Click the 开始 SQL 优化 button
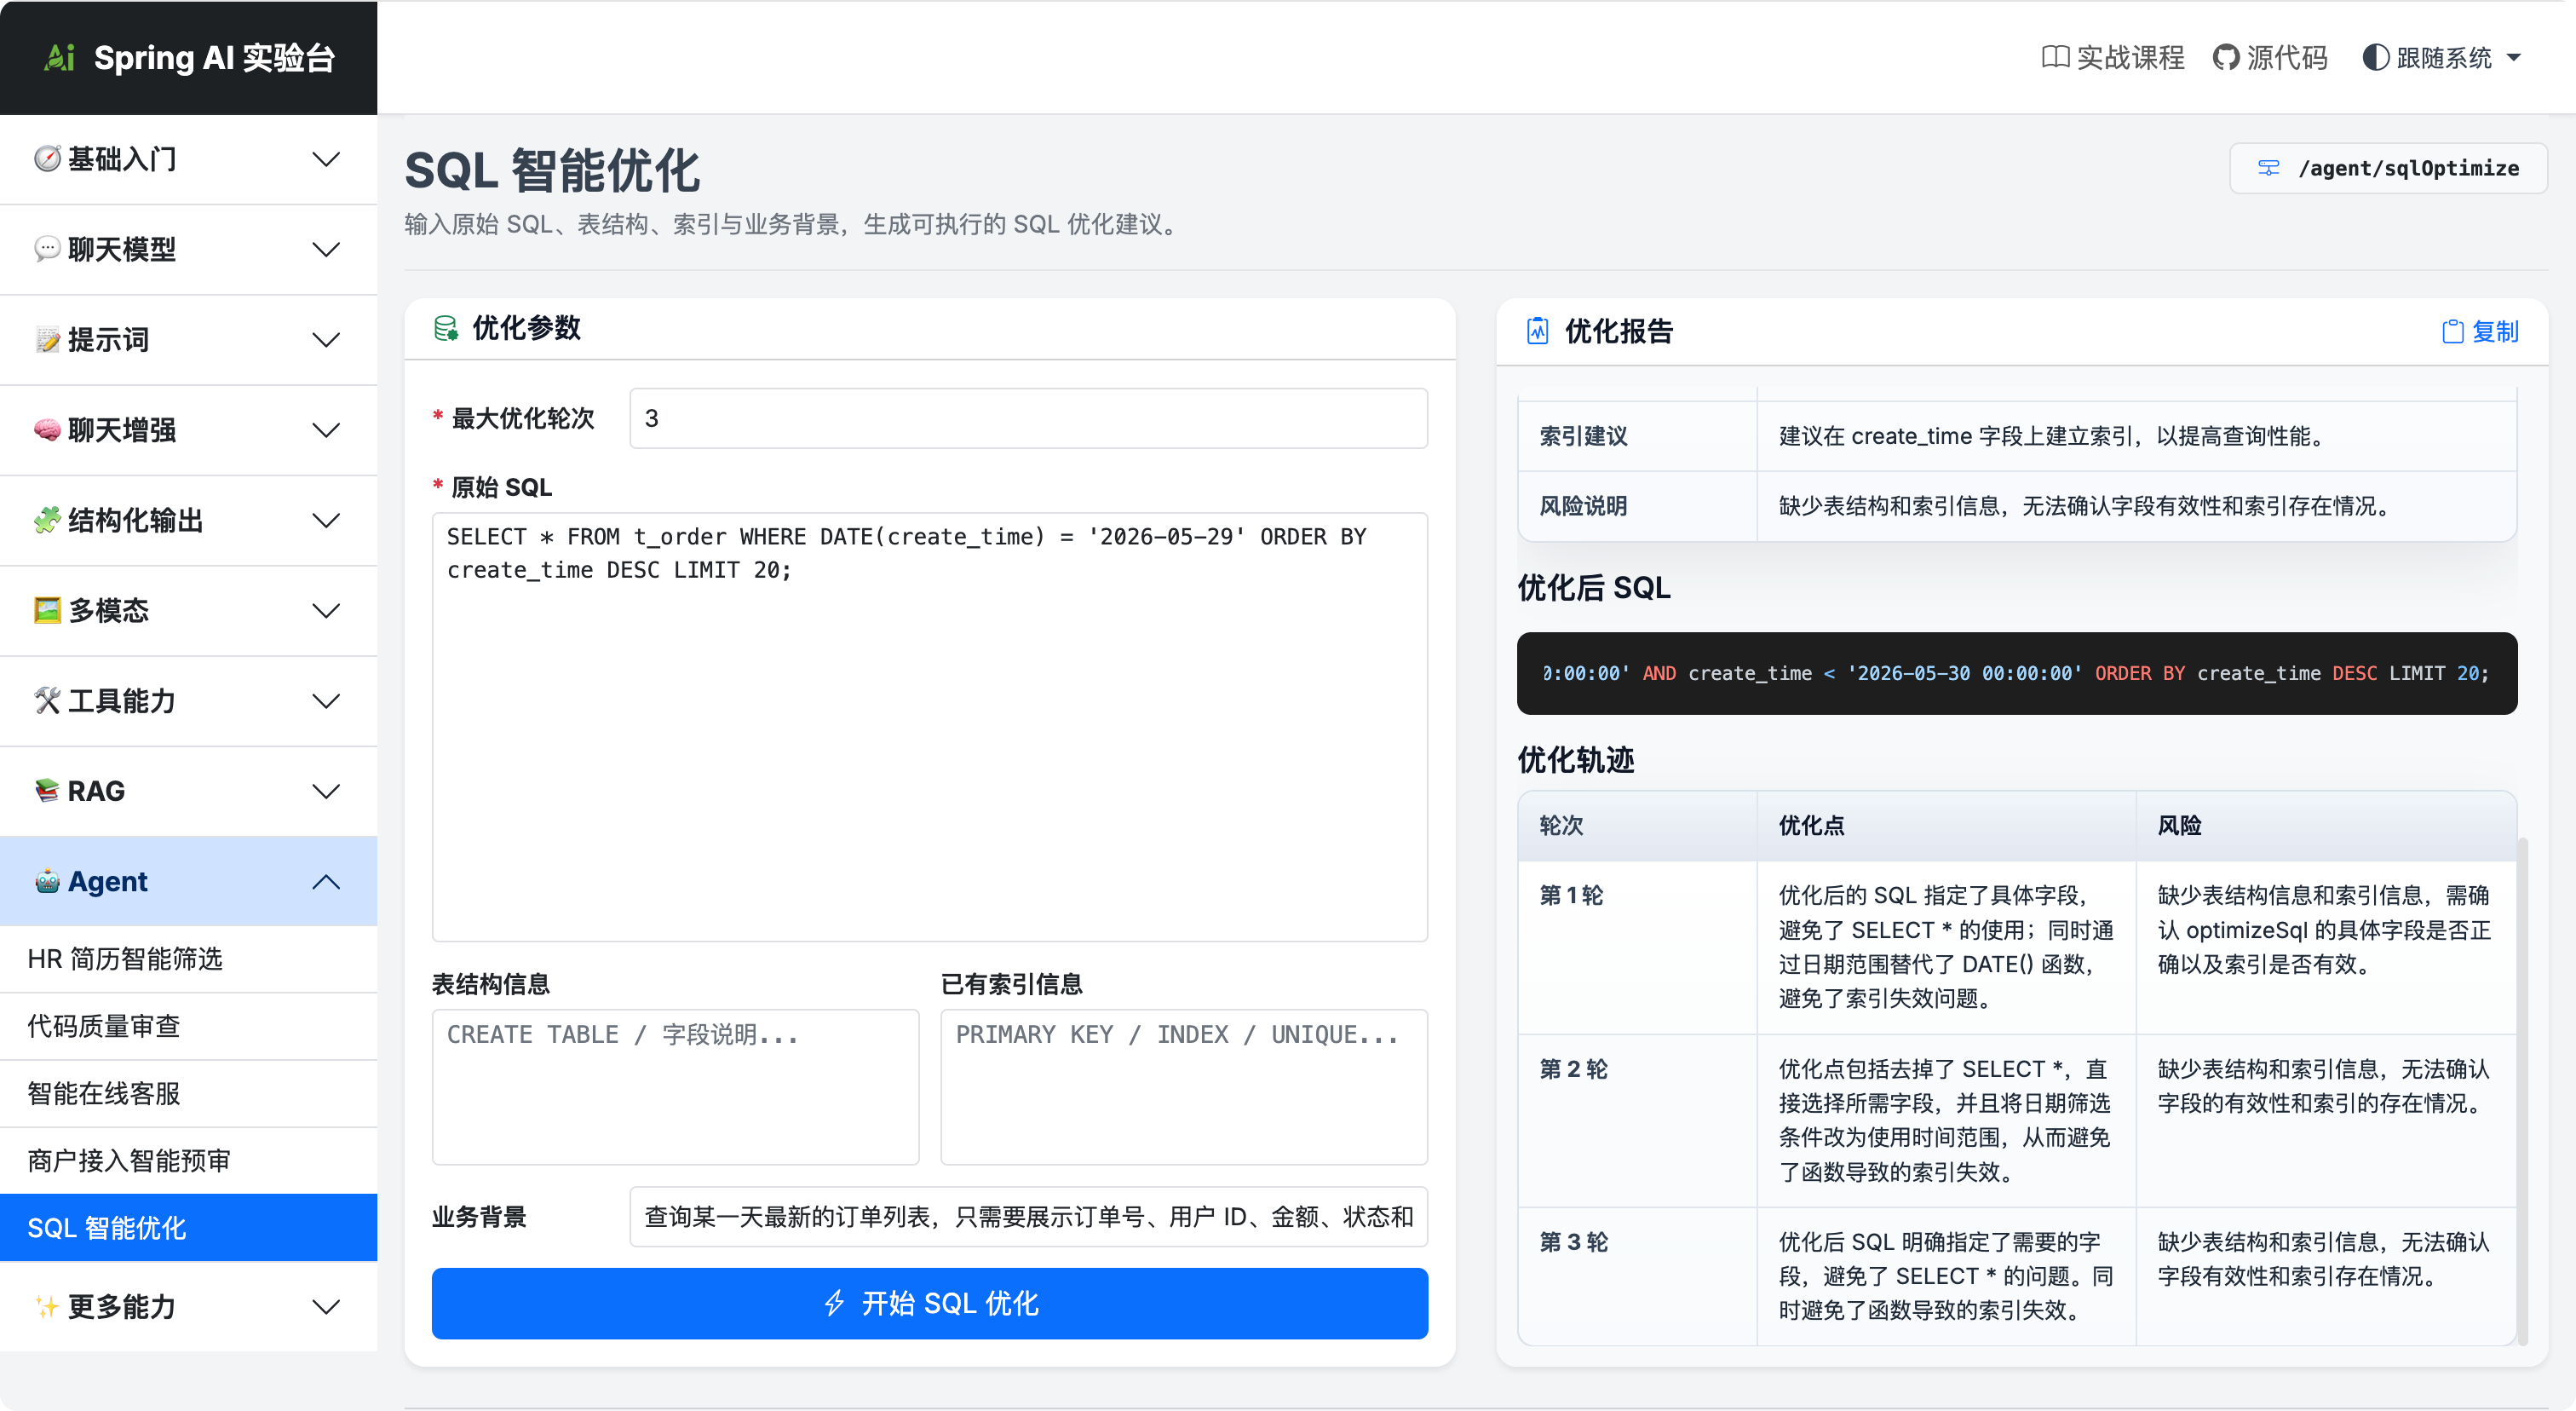2576x1411 pixels. coord(930,1303)
